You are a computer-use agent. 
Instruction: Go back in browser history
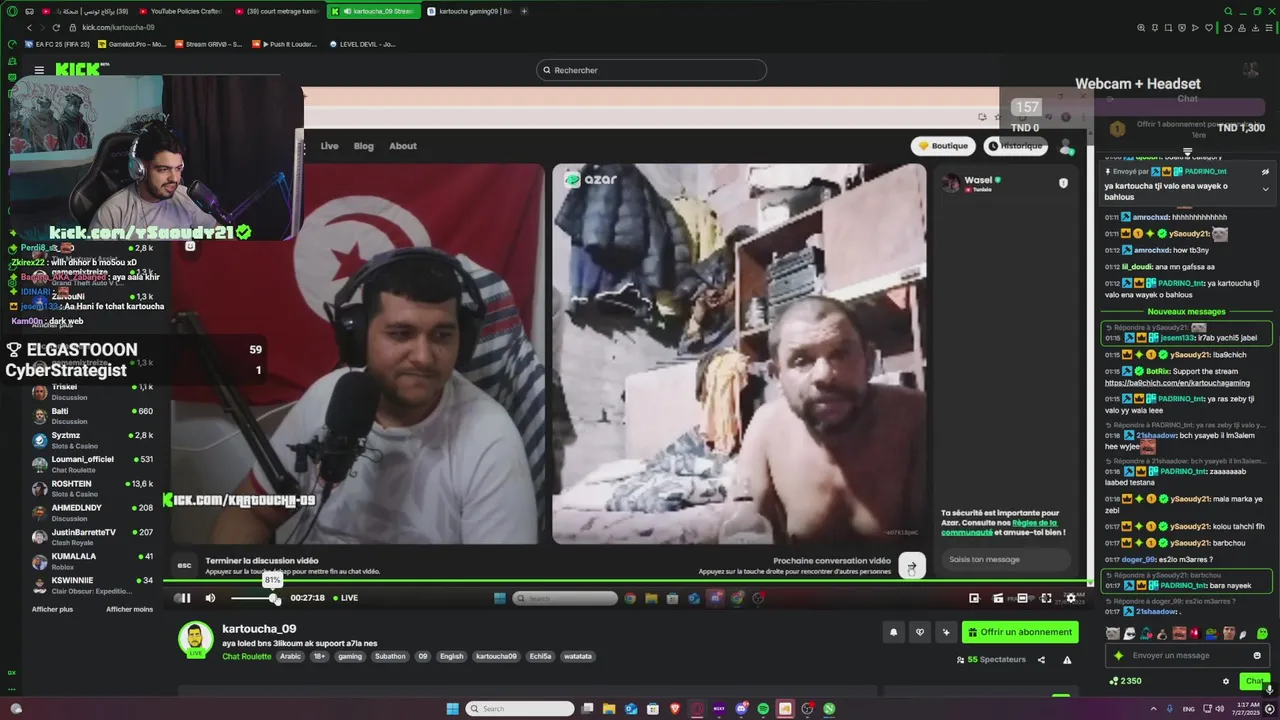pos(28,27)
